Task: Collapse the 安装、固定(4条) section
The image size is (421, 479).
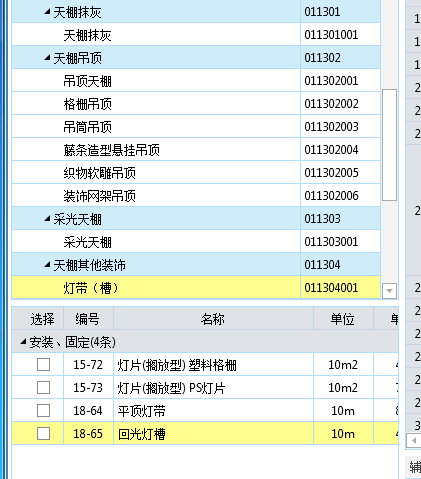Action: [23, 342]
